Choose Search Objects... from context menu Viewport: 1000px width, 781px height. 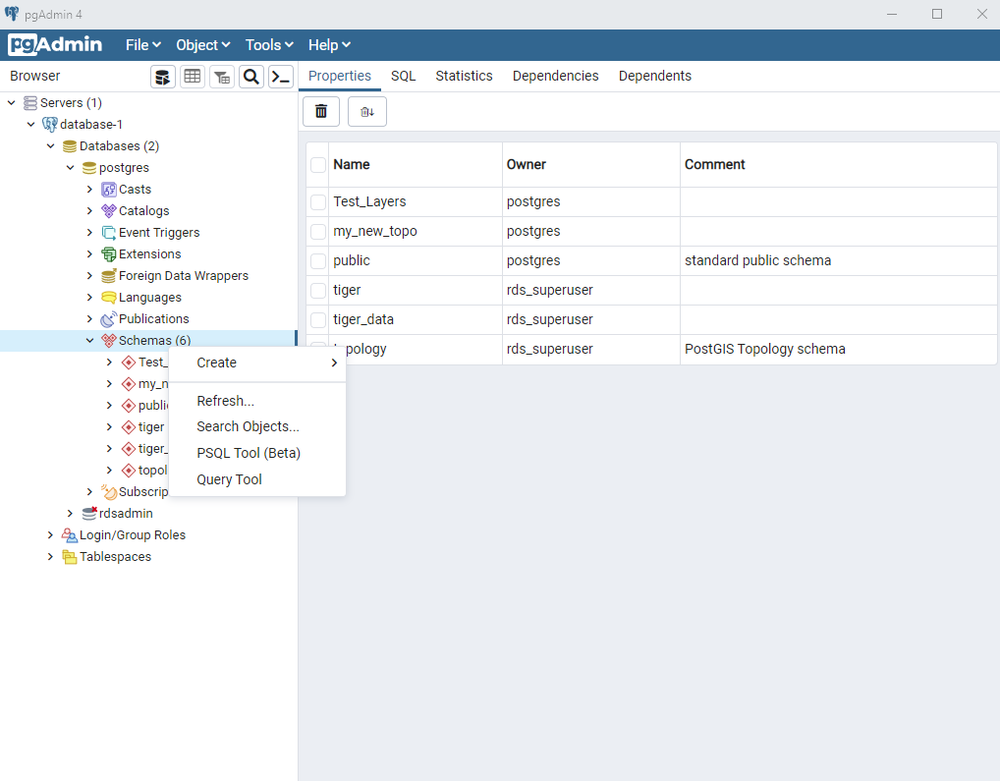[258, 427]
